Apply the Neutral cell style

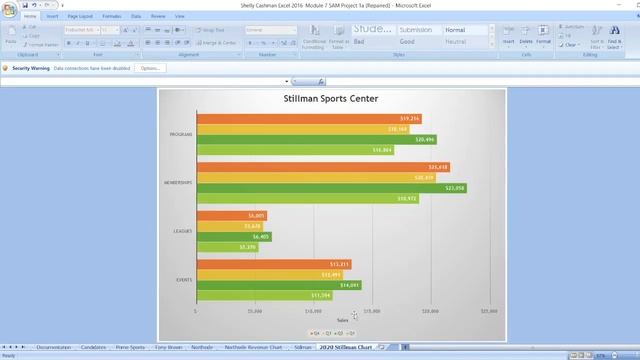pos(465,42)
